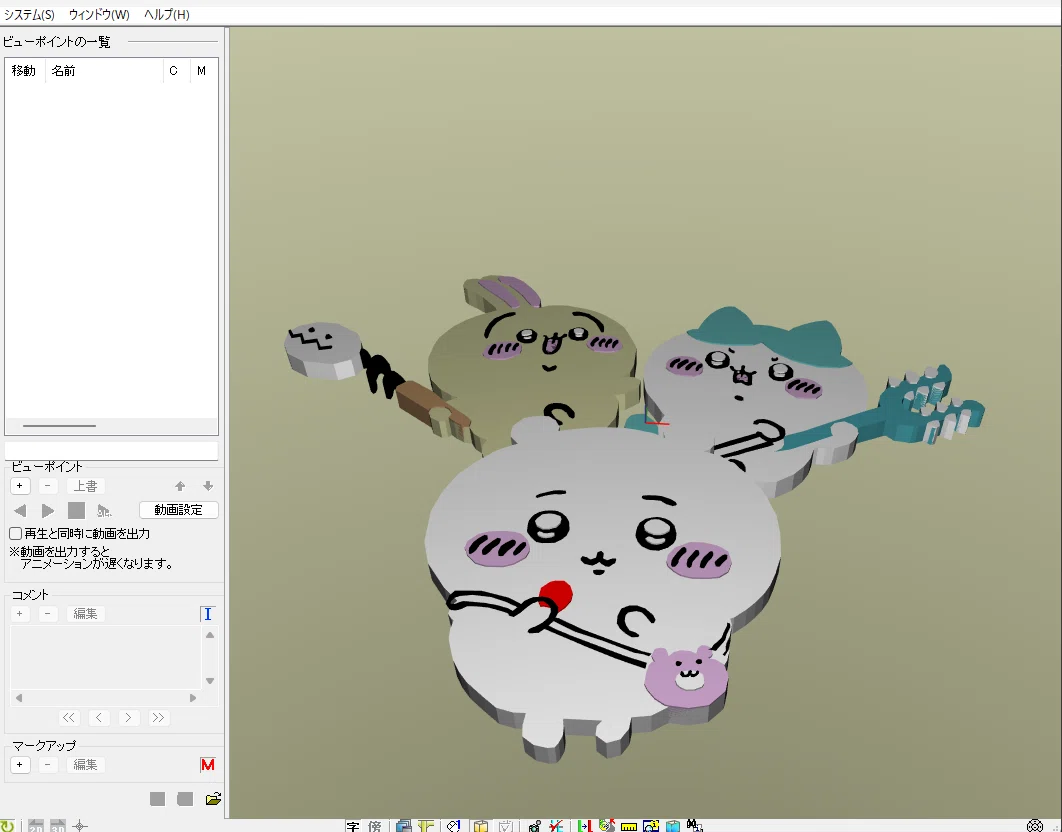
Task: Toggle the 傍 icon in bottom toolbar
Action: click(x=375, y=826)
